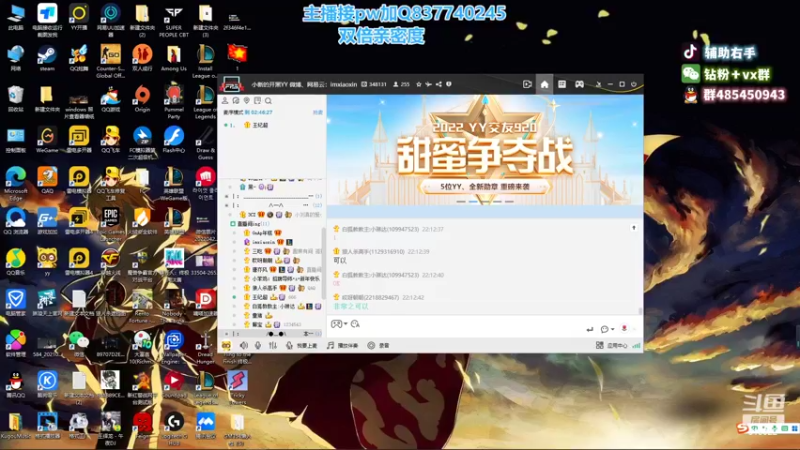Select 王纪超 in the mic queue list
This screenshot has height=450, width=800.
tap(260, 125)
